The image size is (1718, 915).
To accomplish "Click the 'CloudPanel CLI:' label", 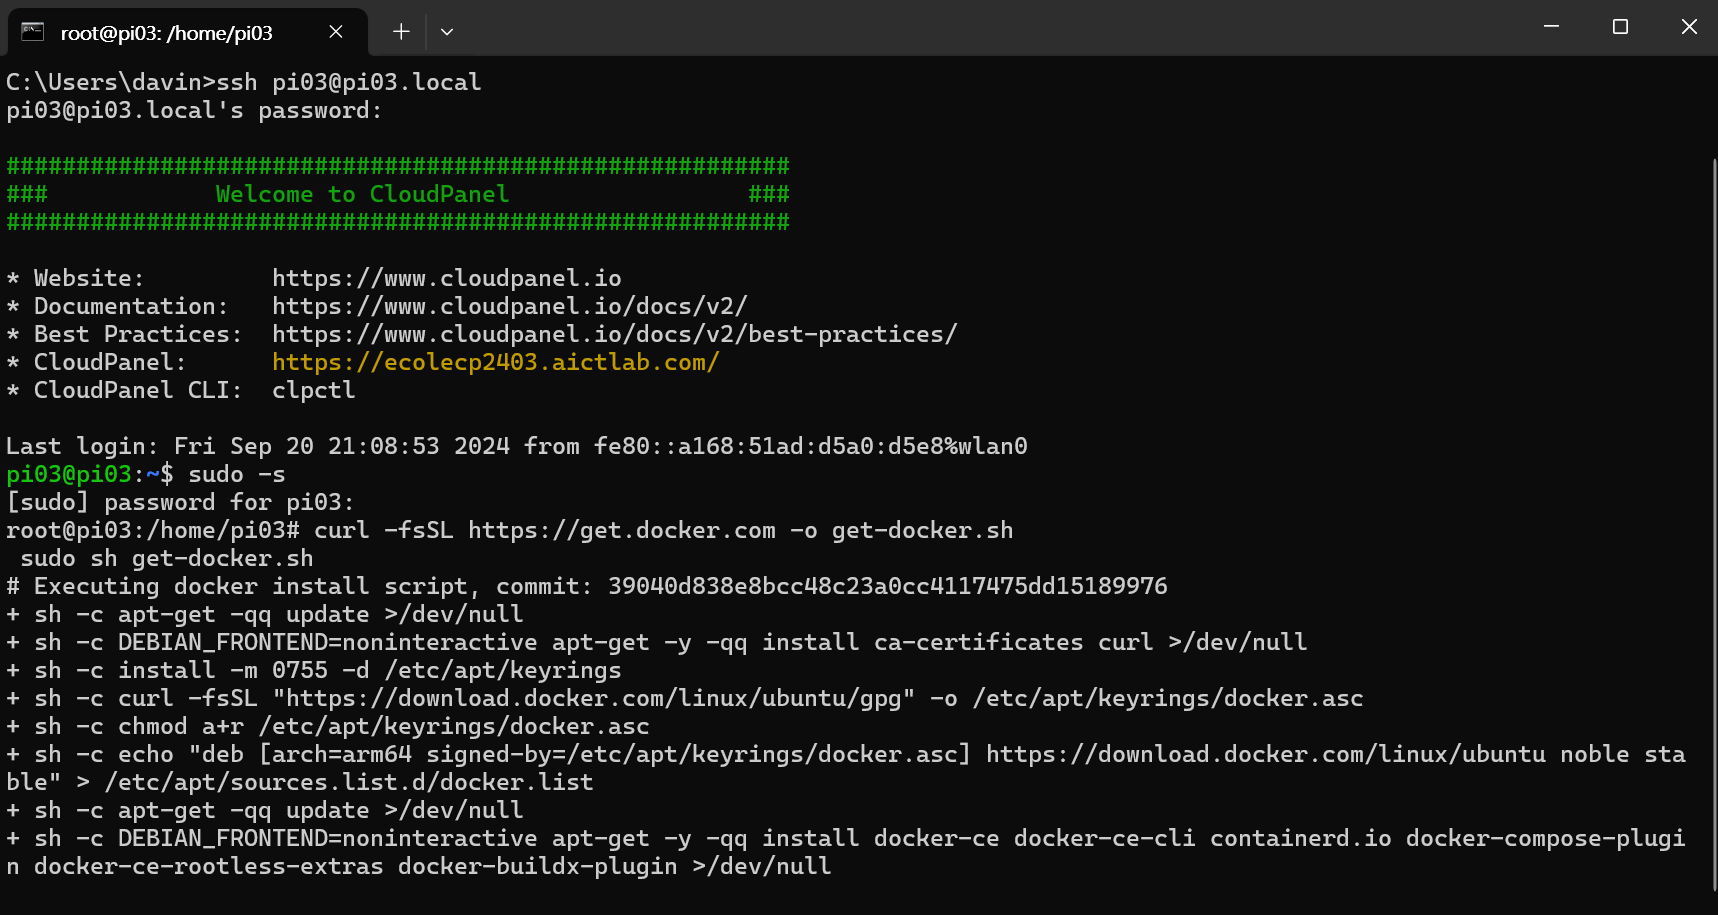I will point(138,390).
